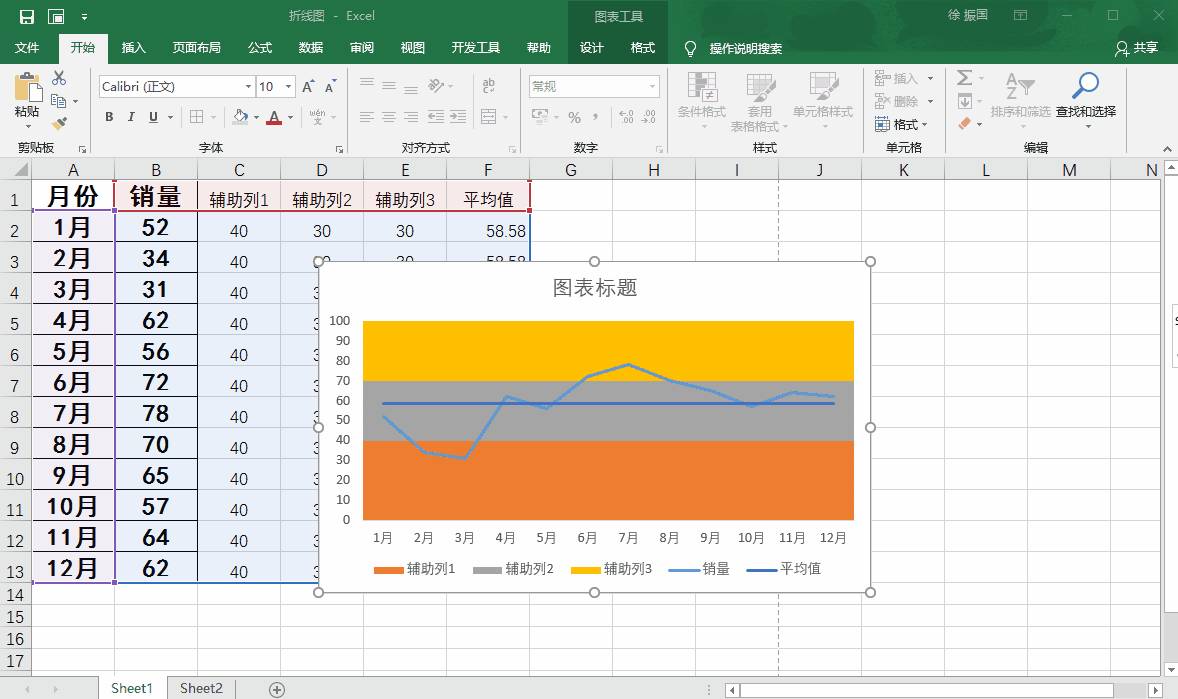Open the 文件 menu
The height and width of the screenshot is (699, 1178).
coord(27,48)
